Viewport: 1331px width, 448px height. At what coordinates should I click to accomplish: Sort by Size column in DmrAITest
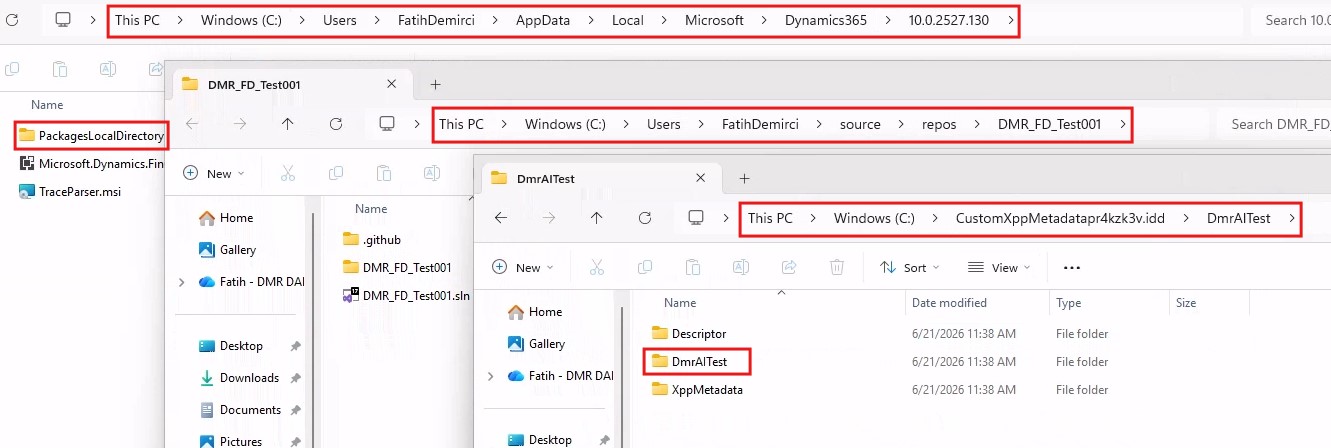click(1186, 303)
